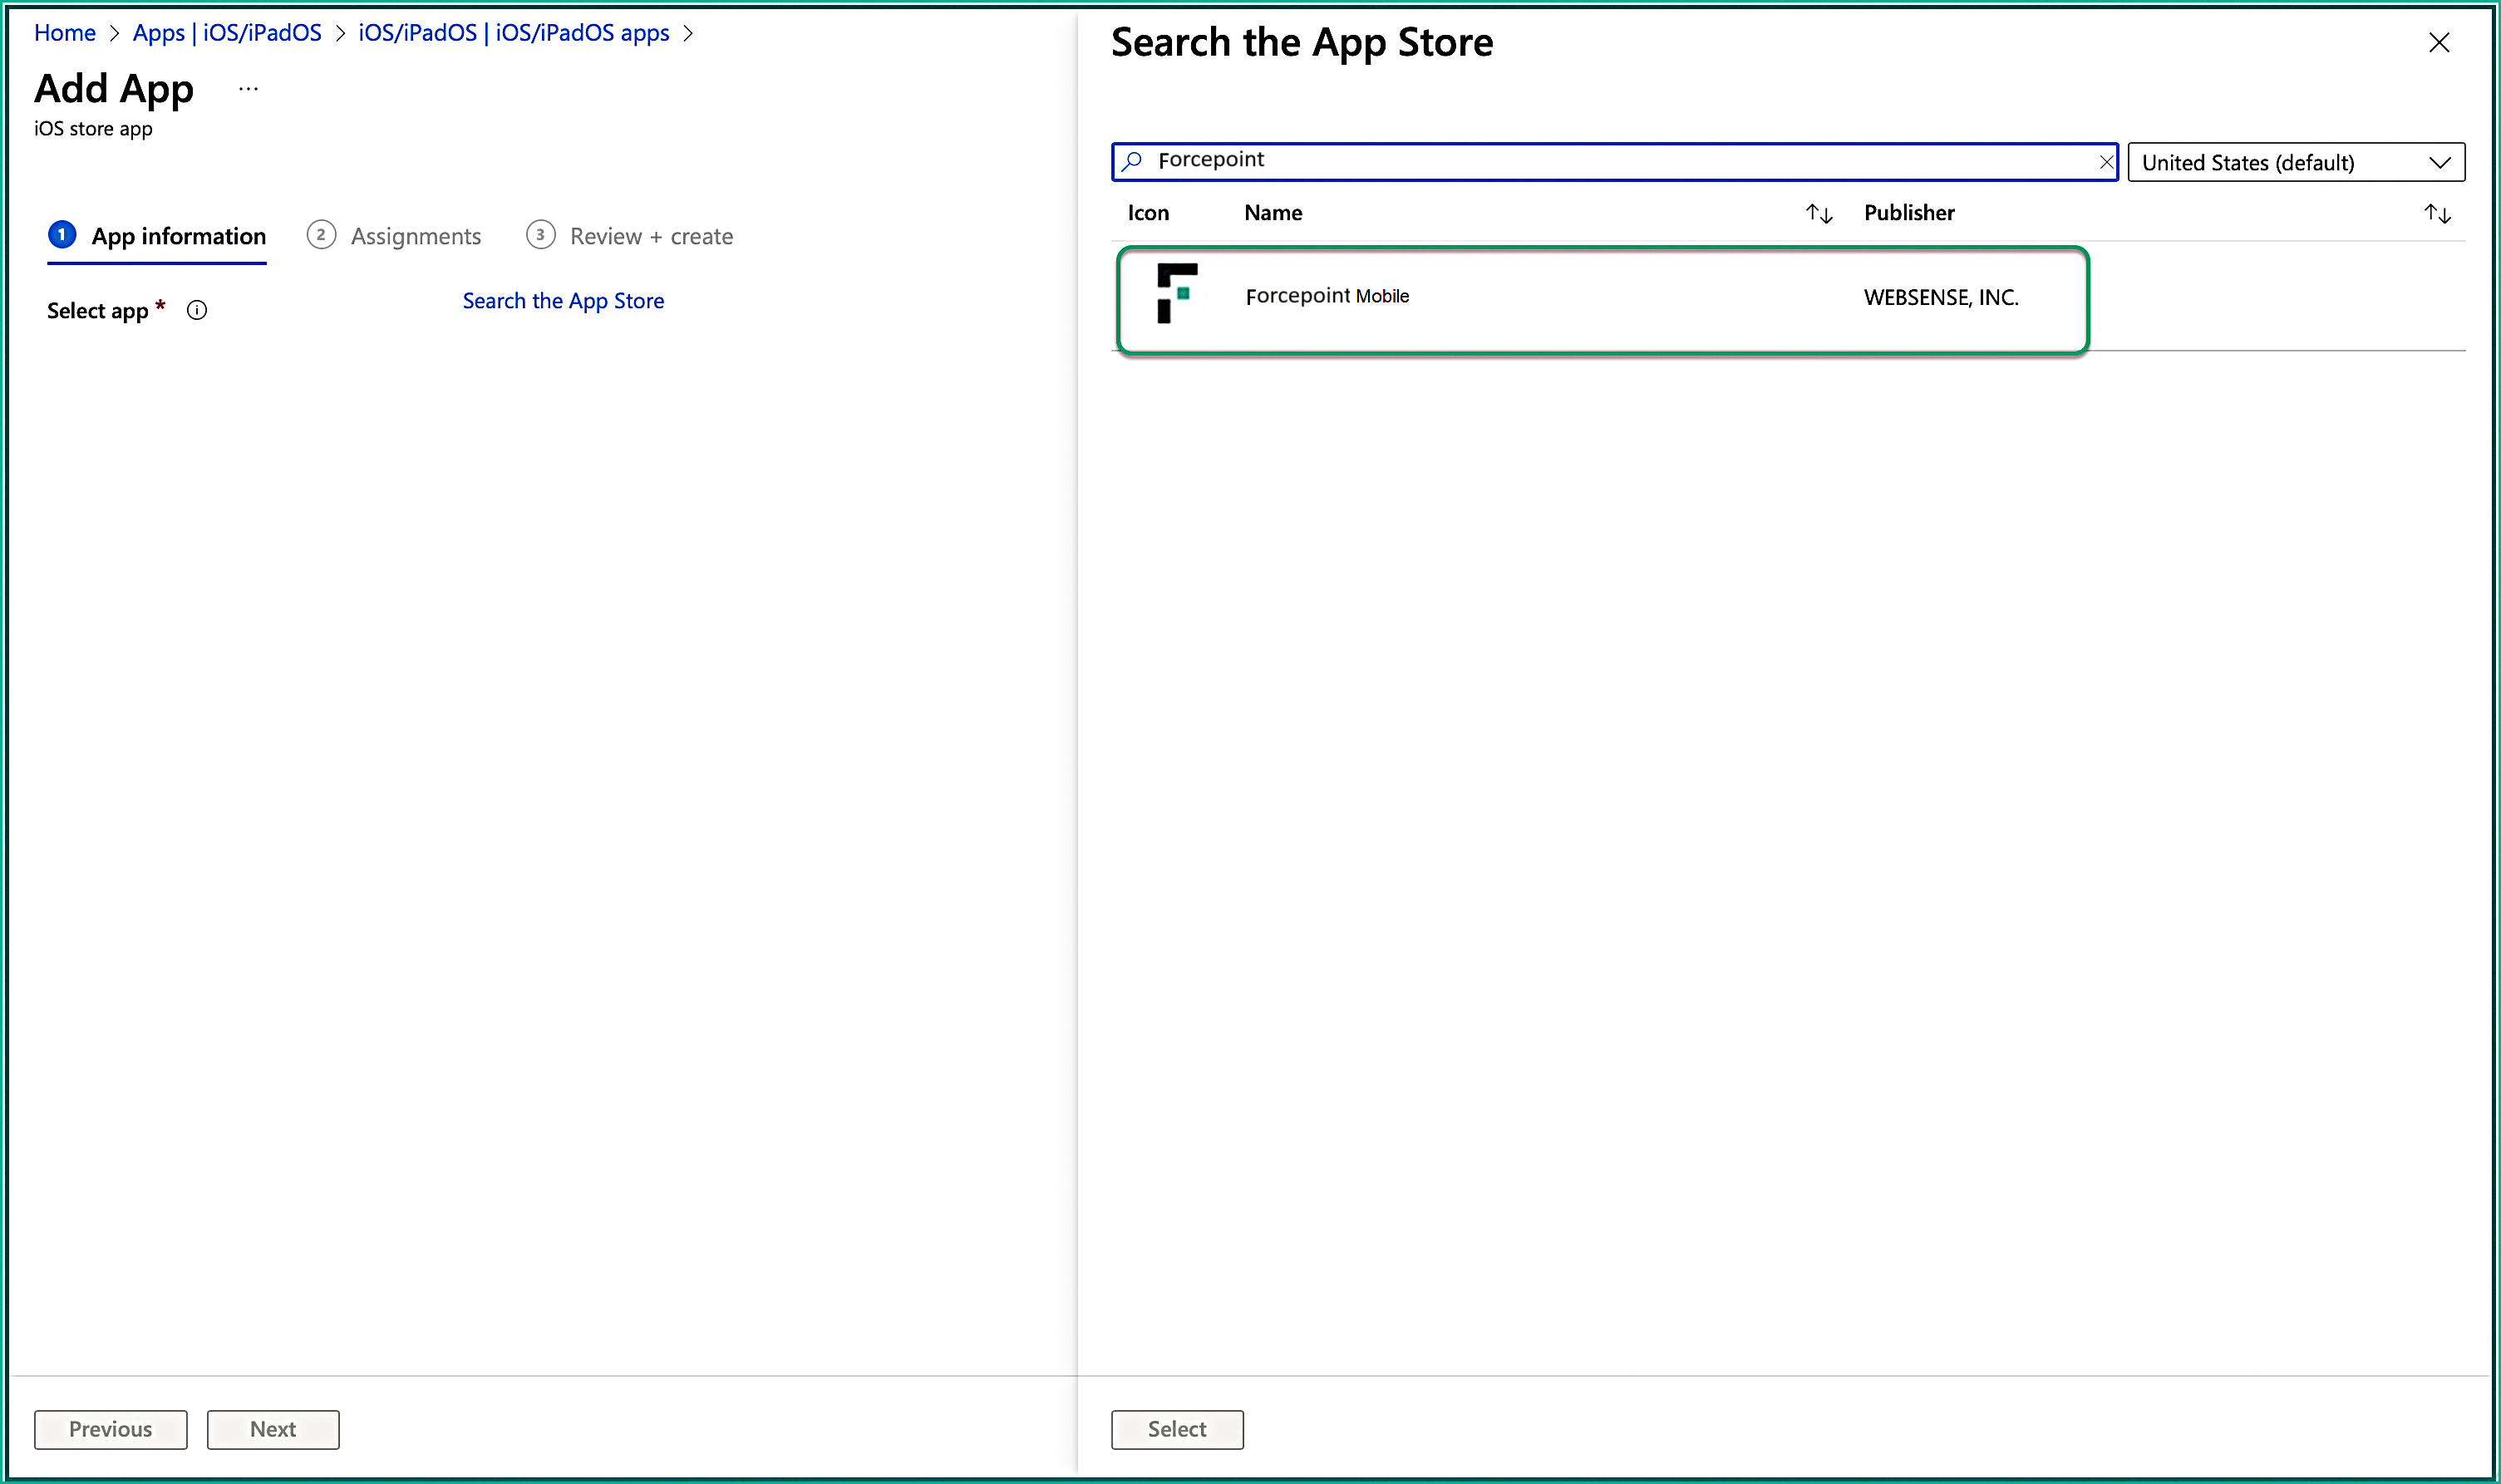This screenshot has width=2501, height=1484.
Task: Open the Select app info tooltip icon
Action: pyautogui.click(x=197, y=311)
